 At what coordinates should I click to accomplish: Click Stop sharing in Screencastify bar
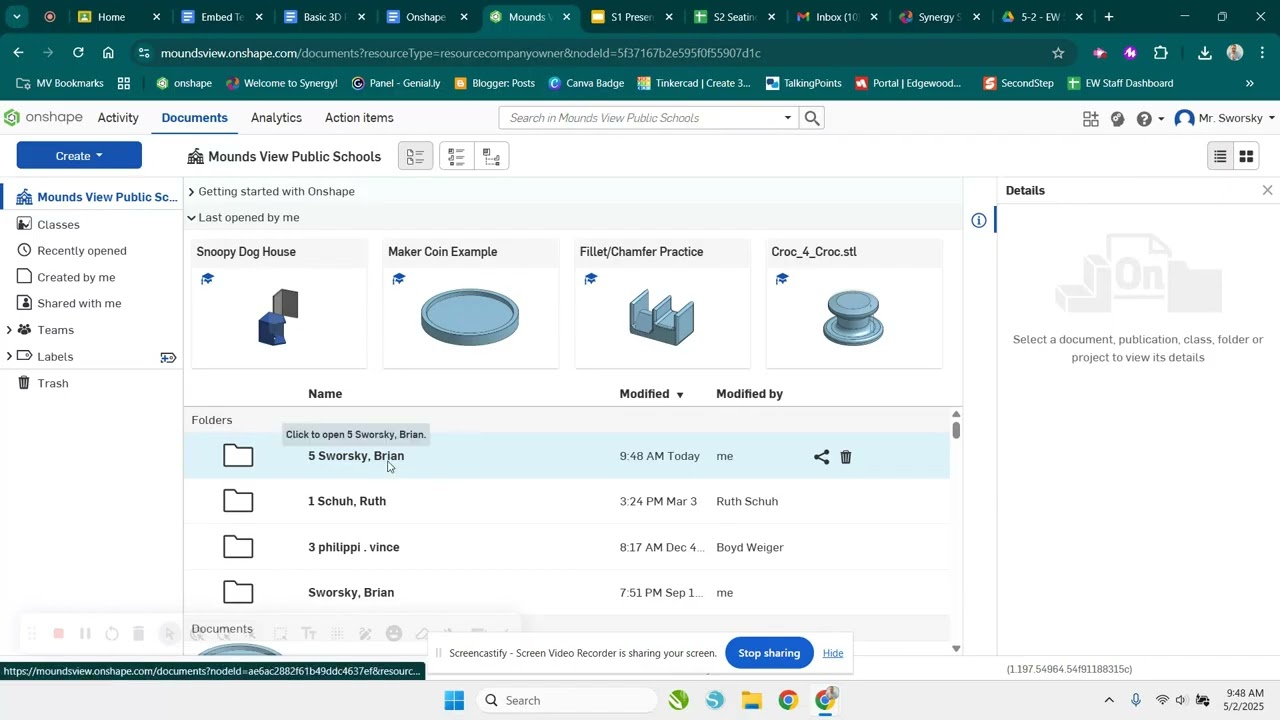(769, 653)
